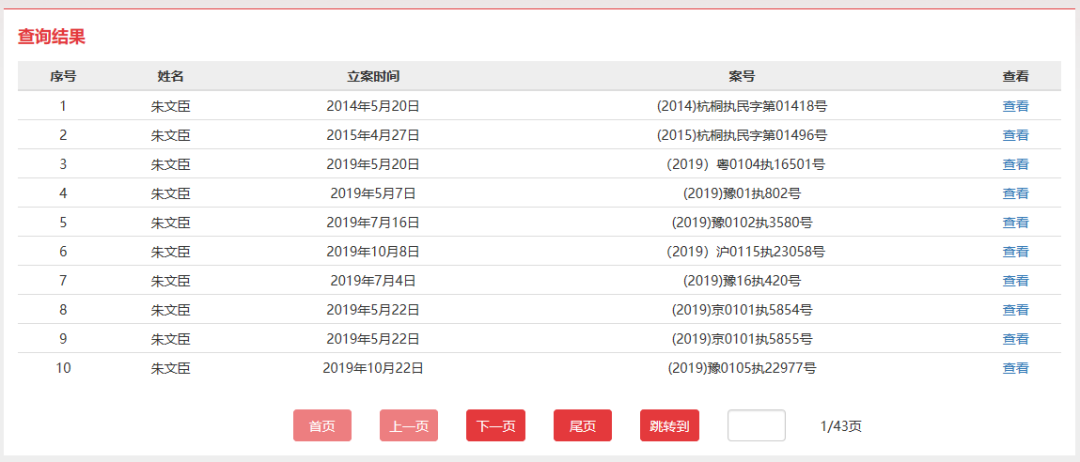Click the 查看 column header
Screen dimensions: 1080x462
point(1015,76)
